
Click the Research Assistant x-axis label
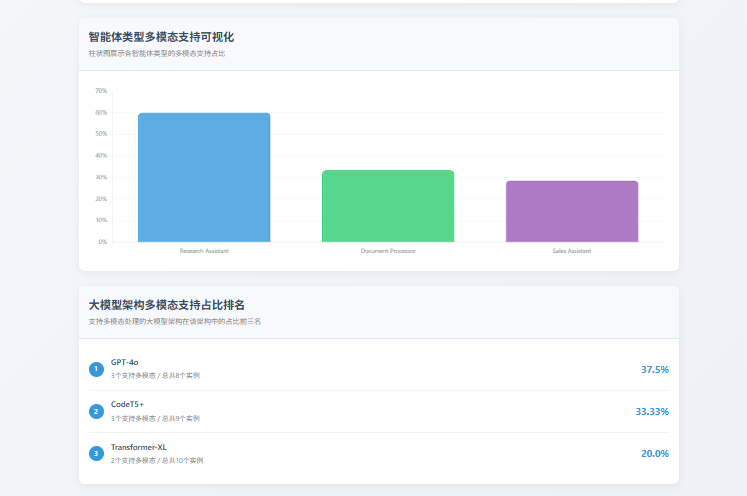204,251
